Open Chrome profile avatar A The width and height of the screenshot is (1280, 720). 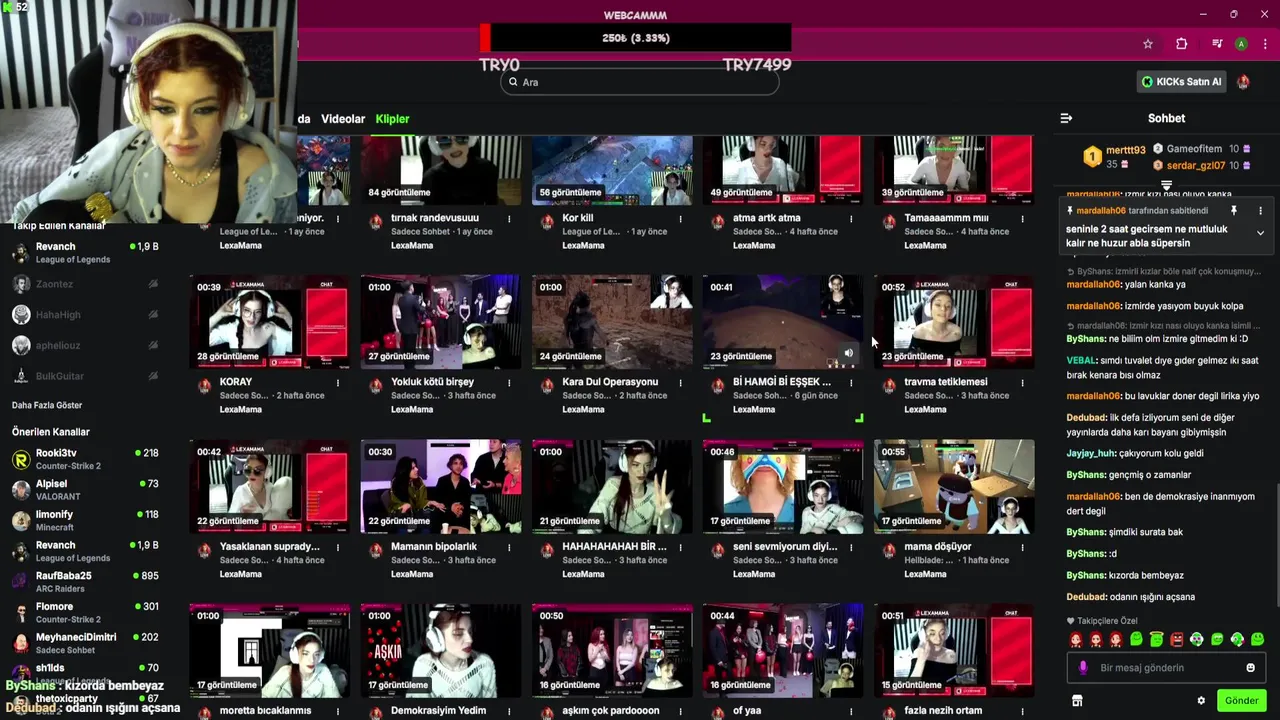[x=1241, y=44]
